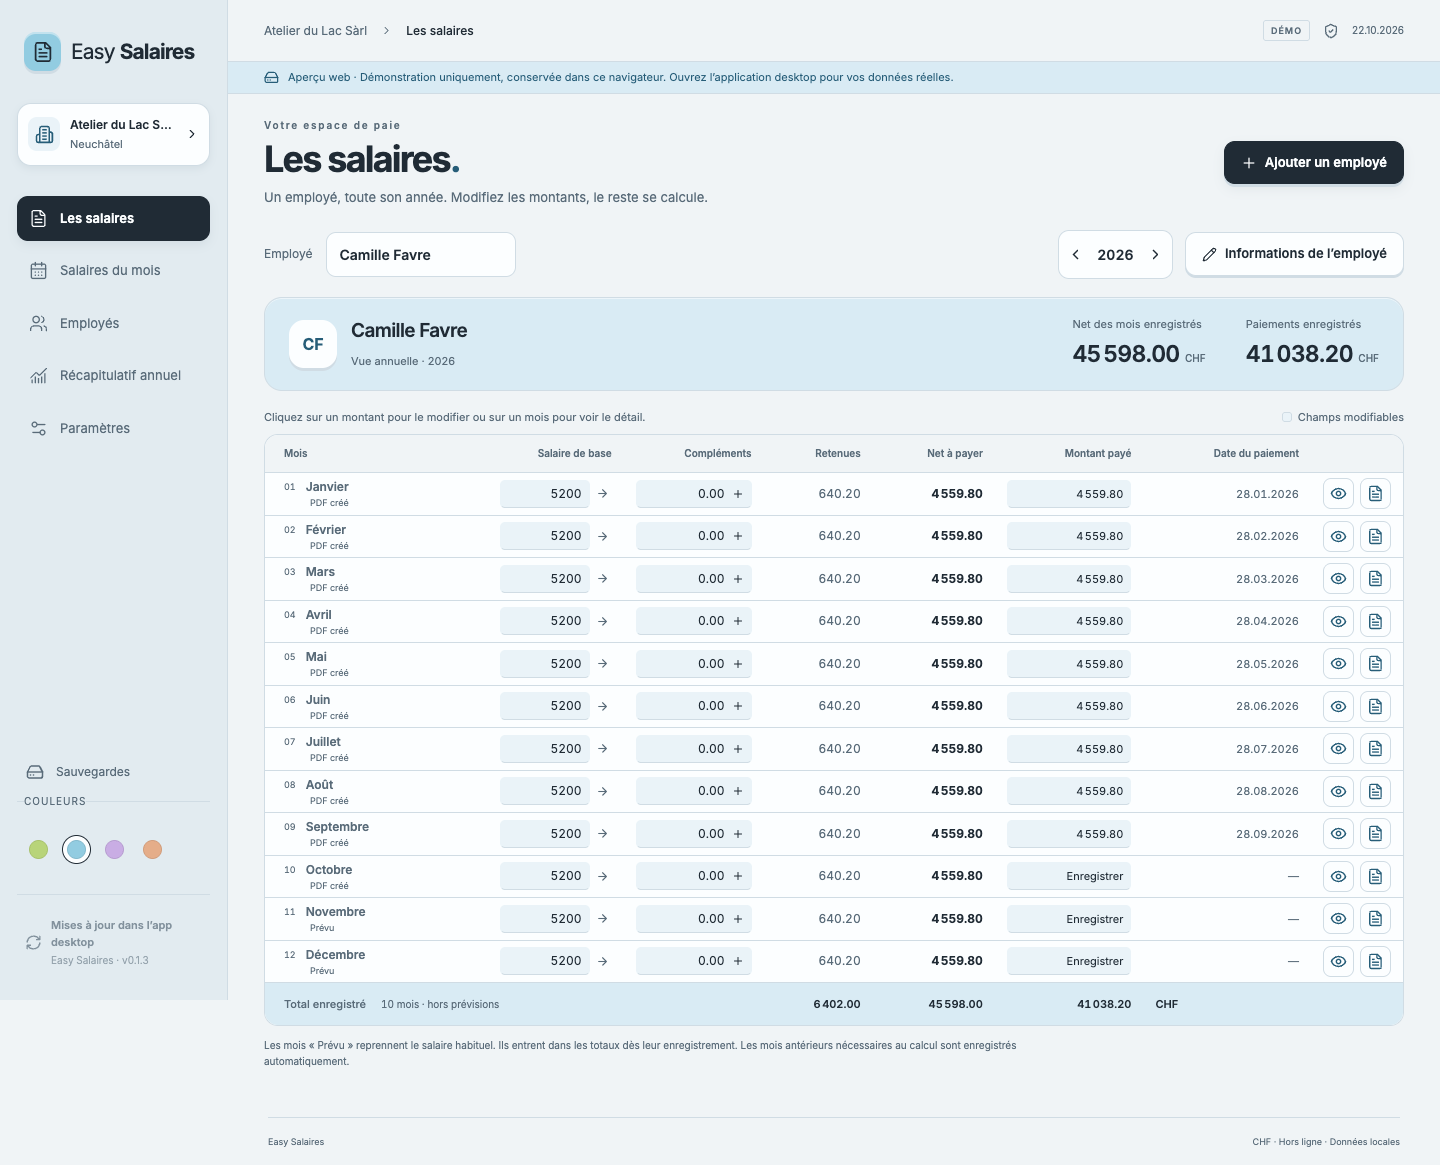Viewport: 1440px width, 1165px height.
Task: Open Sauvegardes in the sidebar
Action: (78, 772)
